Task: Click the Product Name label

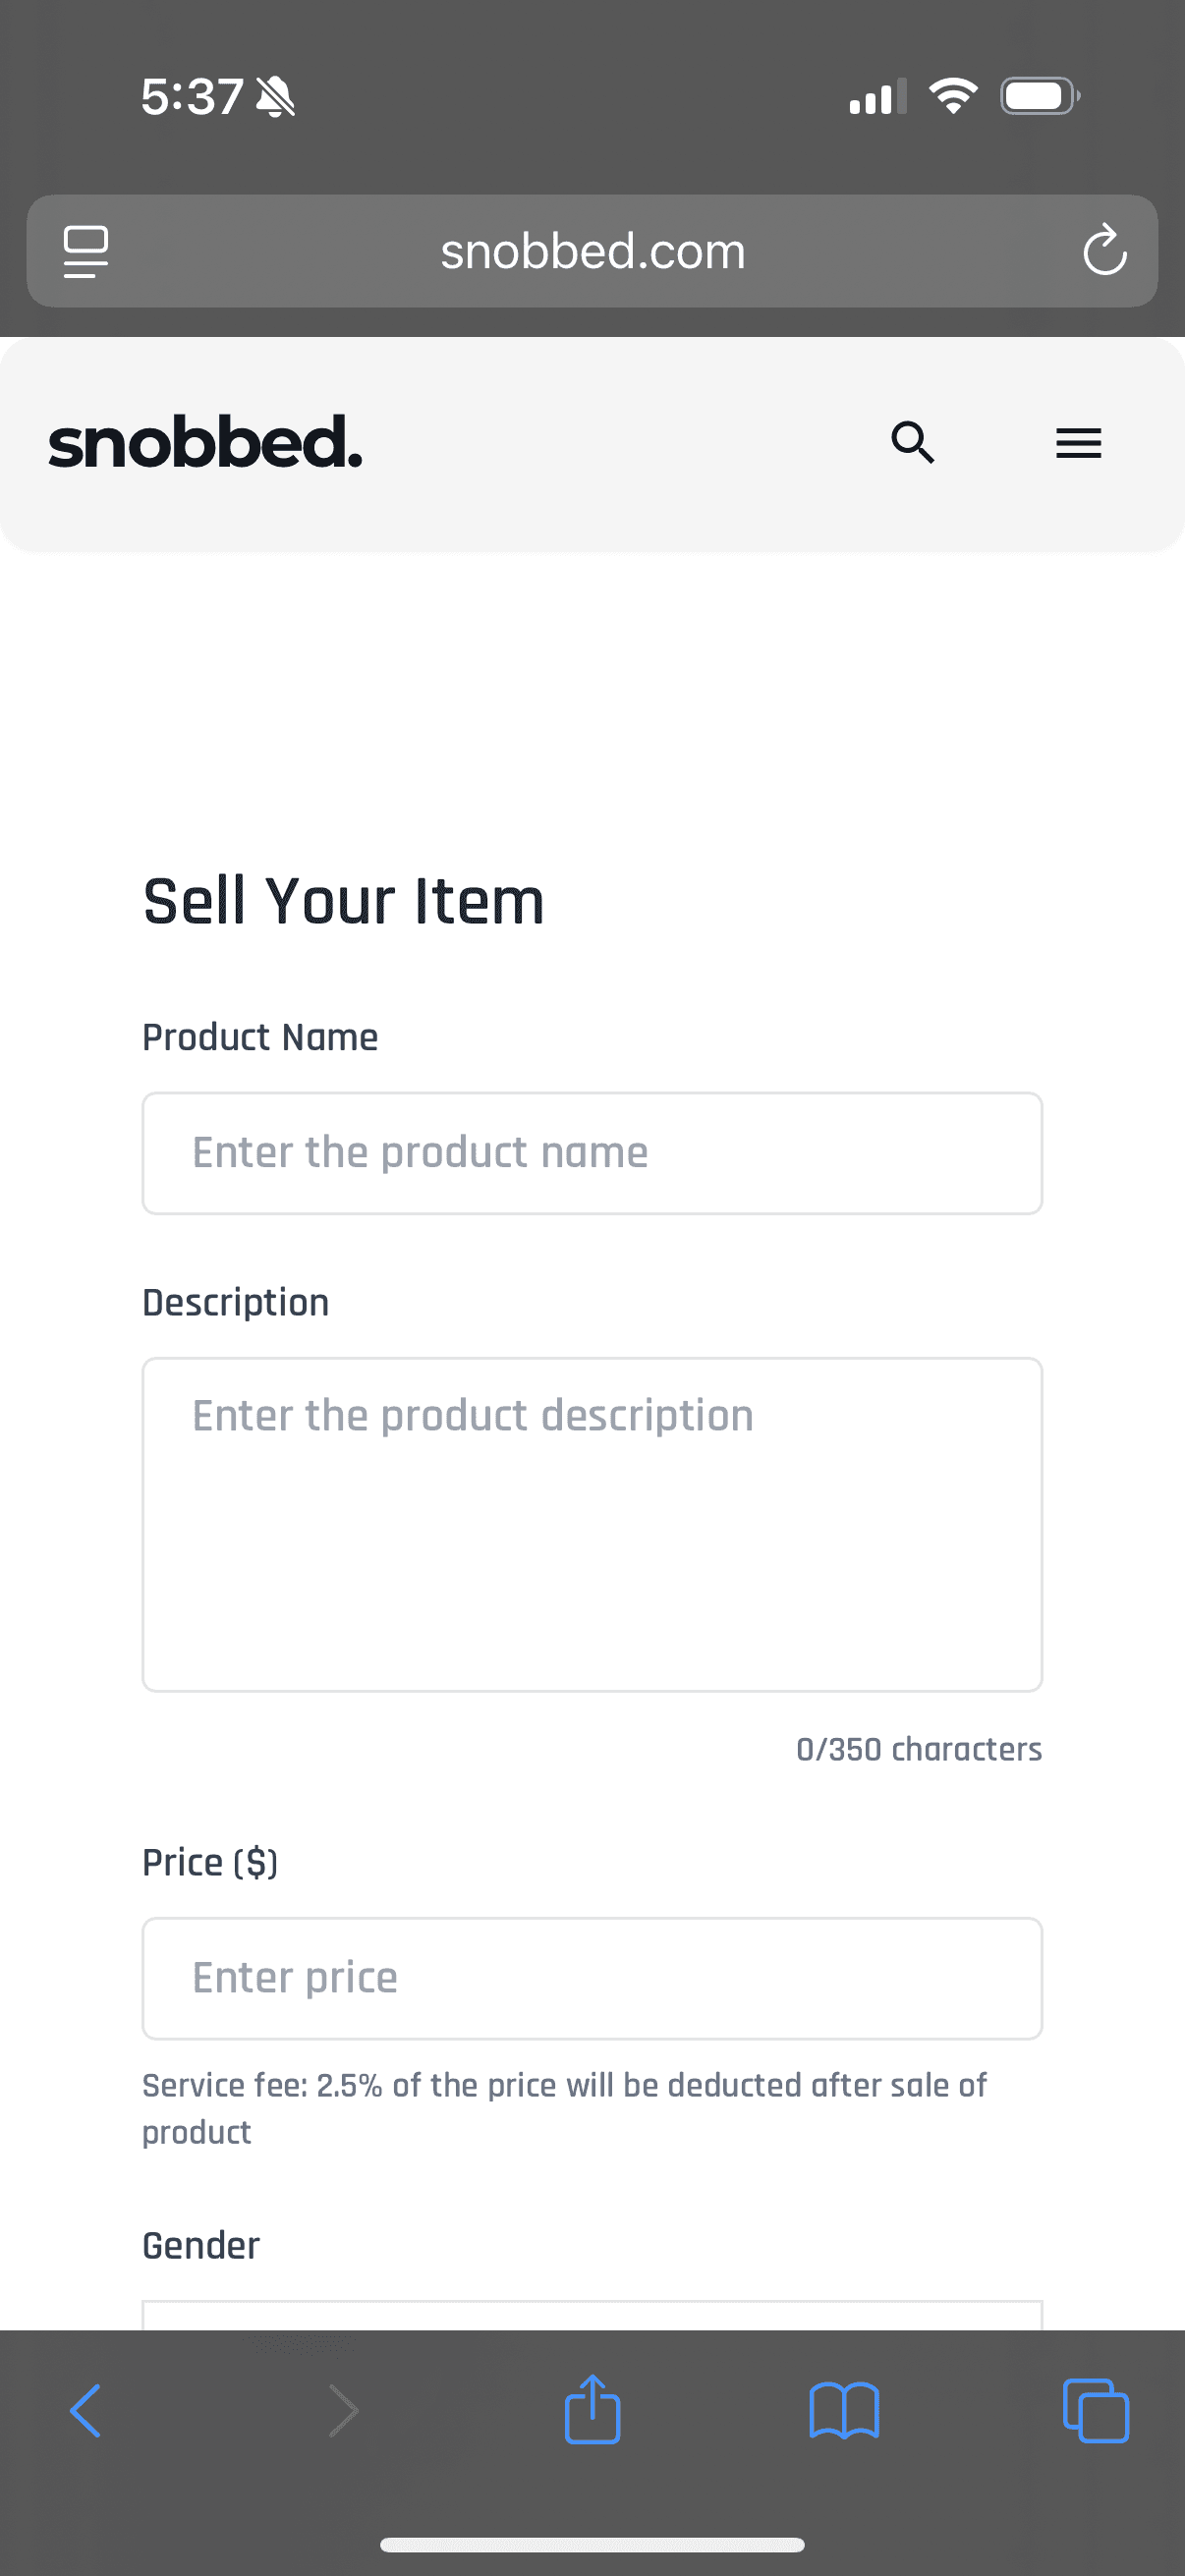Action: (260, 1037)
